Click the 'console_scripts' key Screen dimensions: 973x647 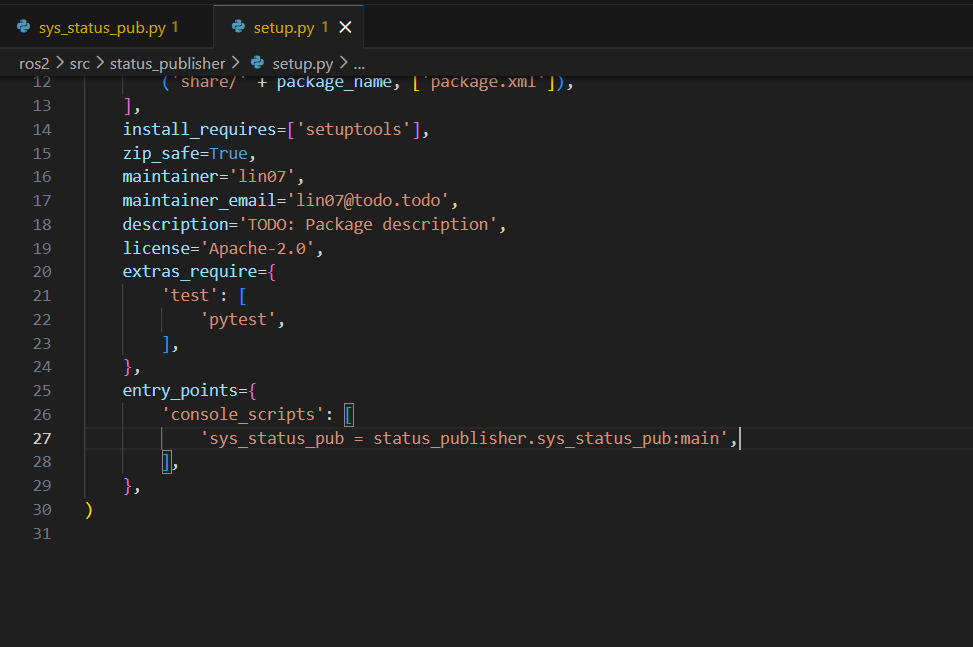tap(243, 414)
